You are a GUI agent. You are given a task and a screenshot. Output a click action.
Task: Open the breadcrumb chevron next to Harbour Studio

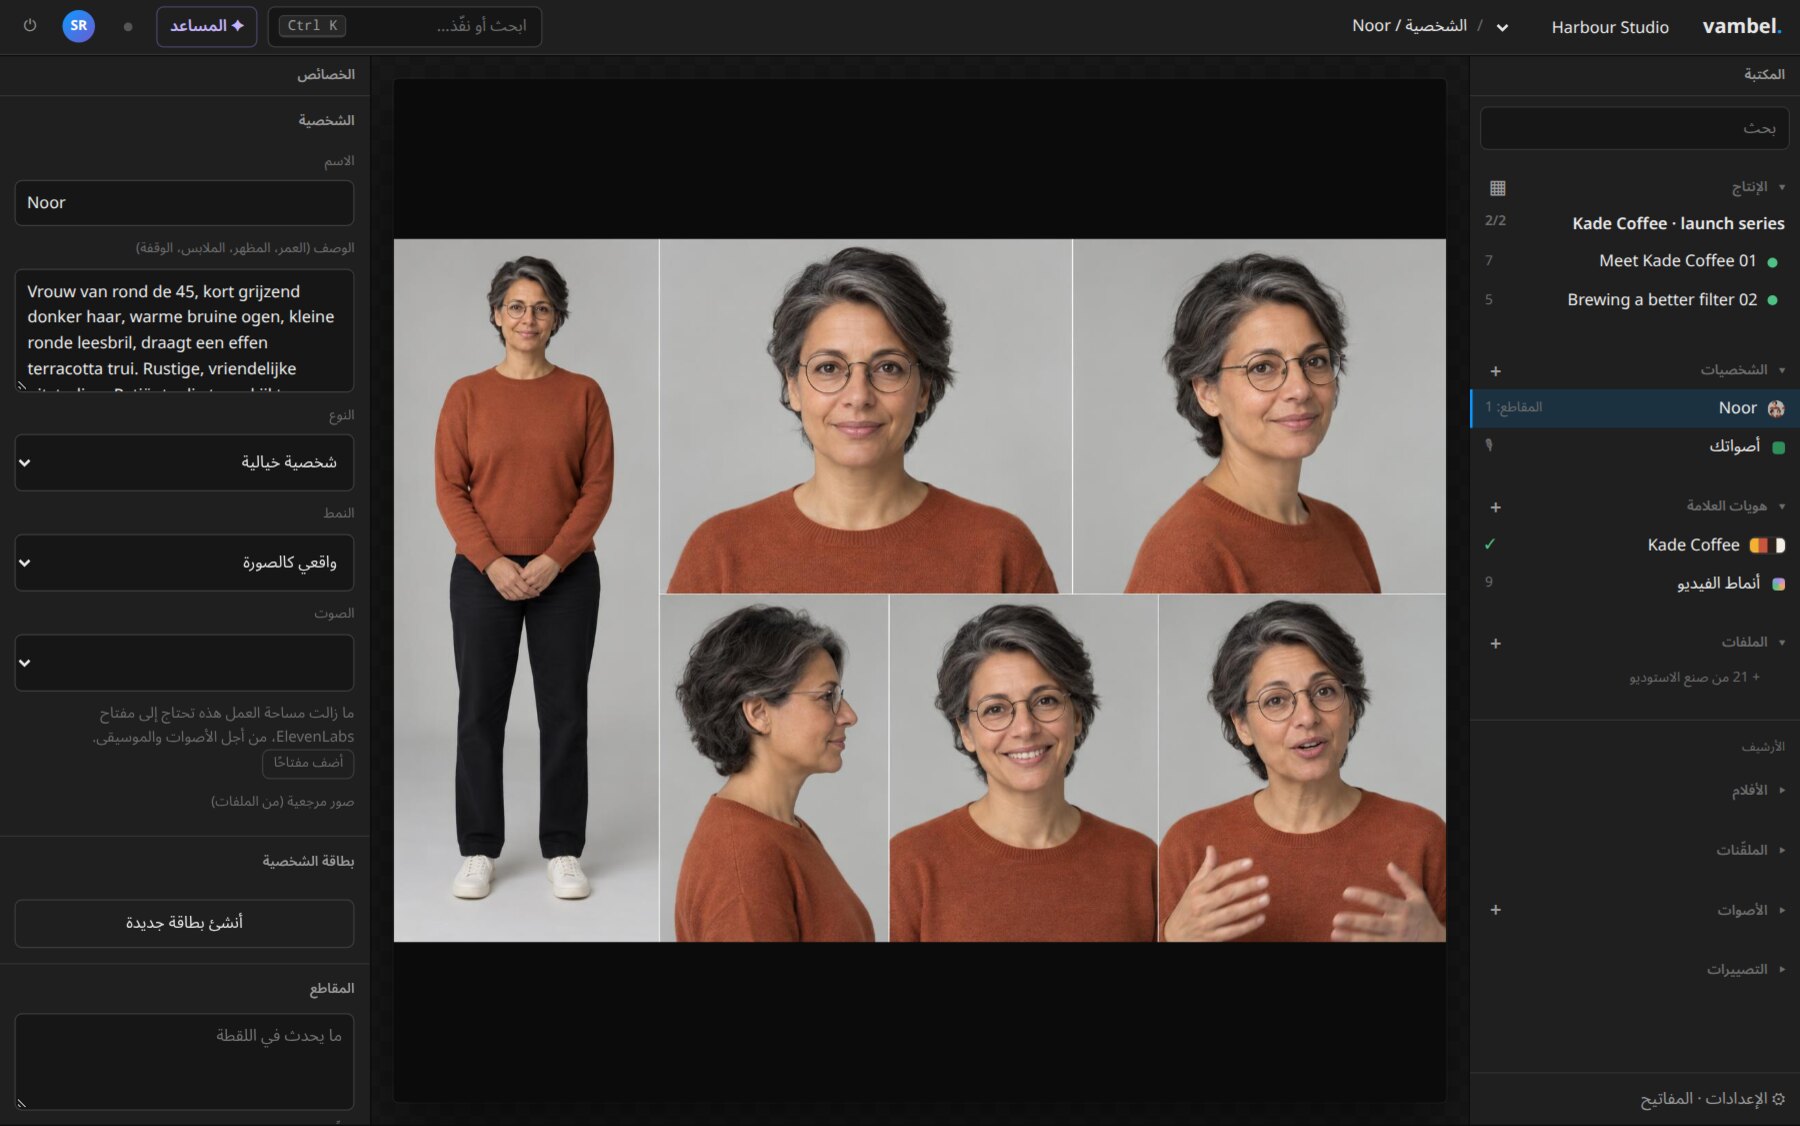point(1502,28)
